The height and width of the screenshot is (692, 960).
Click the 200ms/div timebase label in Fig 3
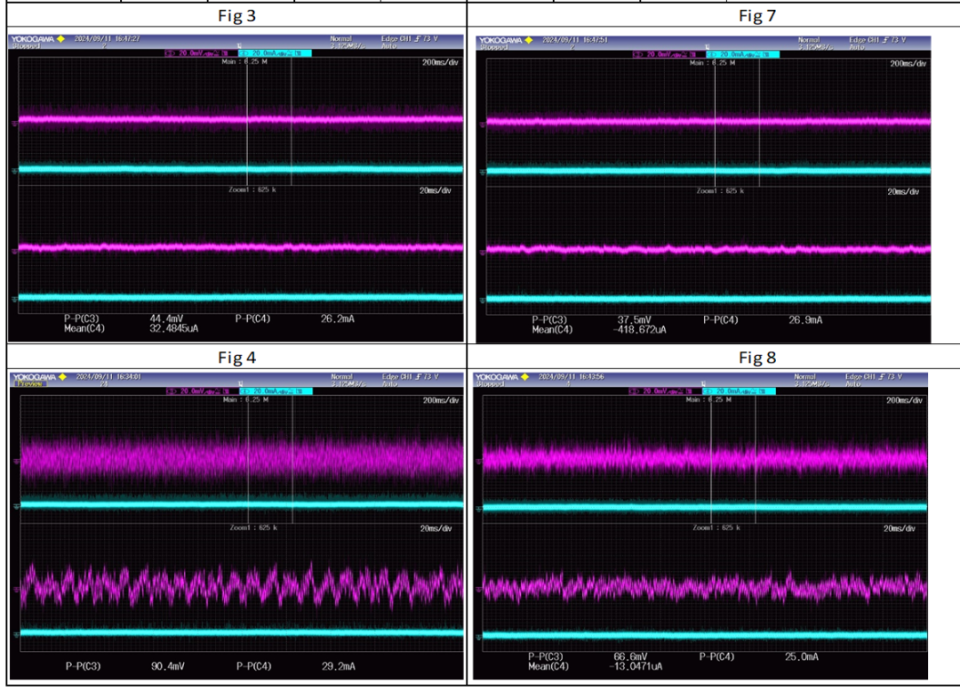(x=440, y=62)
